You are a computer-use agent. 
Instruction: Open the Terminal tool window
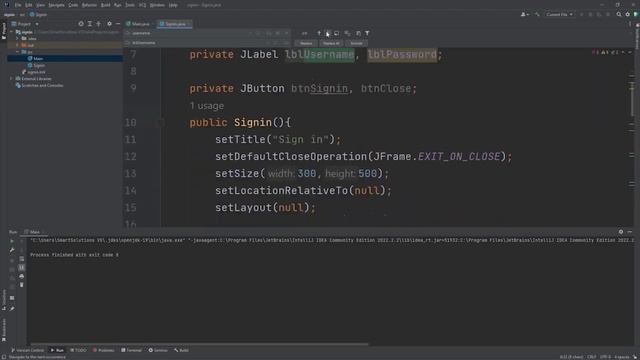[131, 350]
